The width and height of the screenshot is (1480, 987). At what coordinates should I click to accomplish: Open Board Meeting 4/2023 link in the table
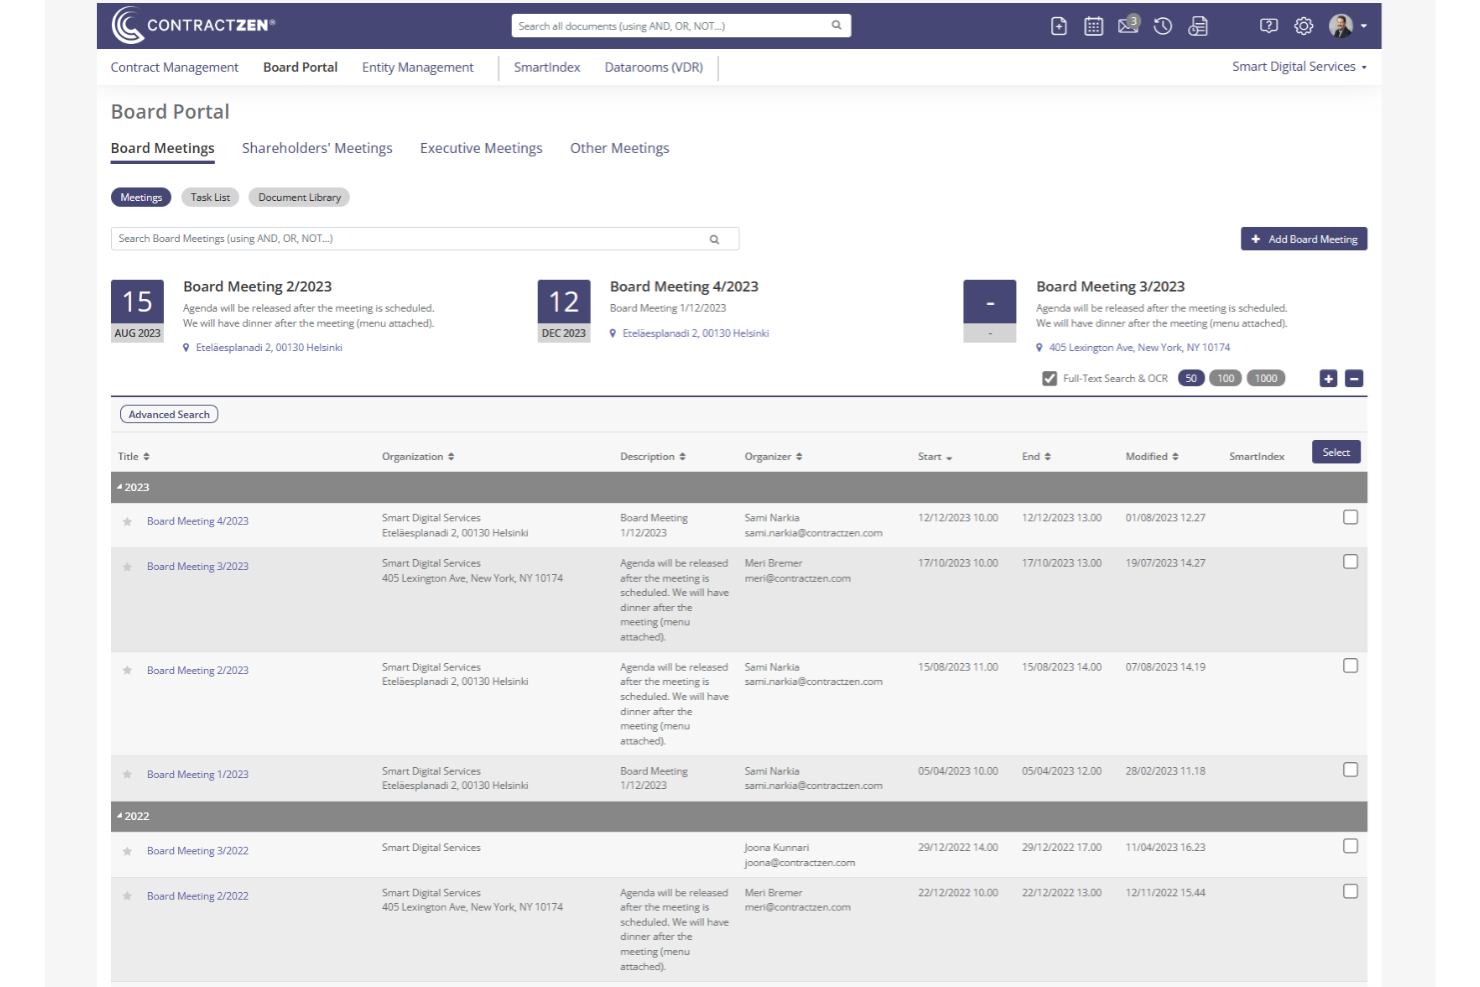tap(198, 521)
